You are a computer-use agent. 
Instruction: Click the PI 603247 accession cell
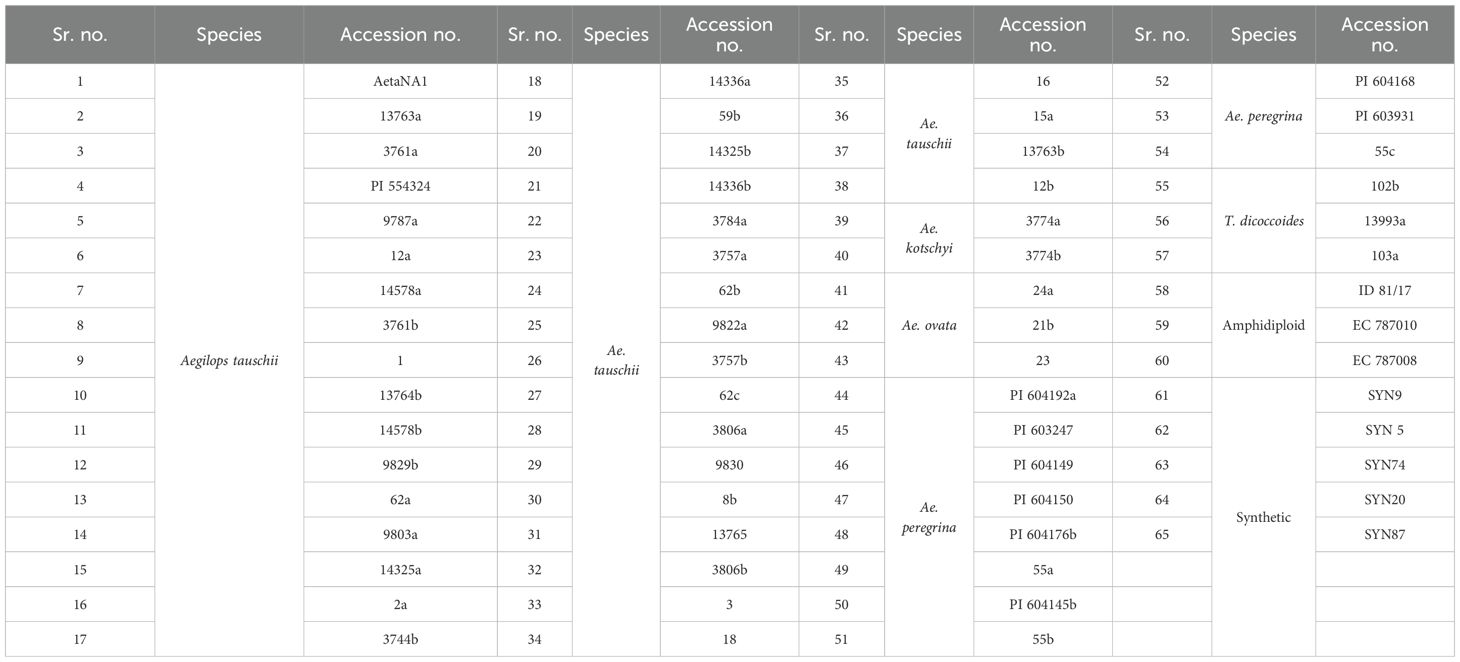[1043, 430]
